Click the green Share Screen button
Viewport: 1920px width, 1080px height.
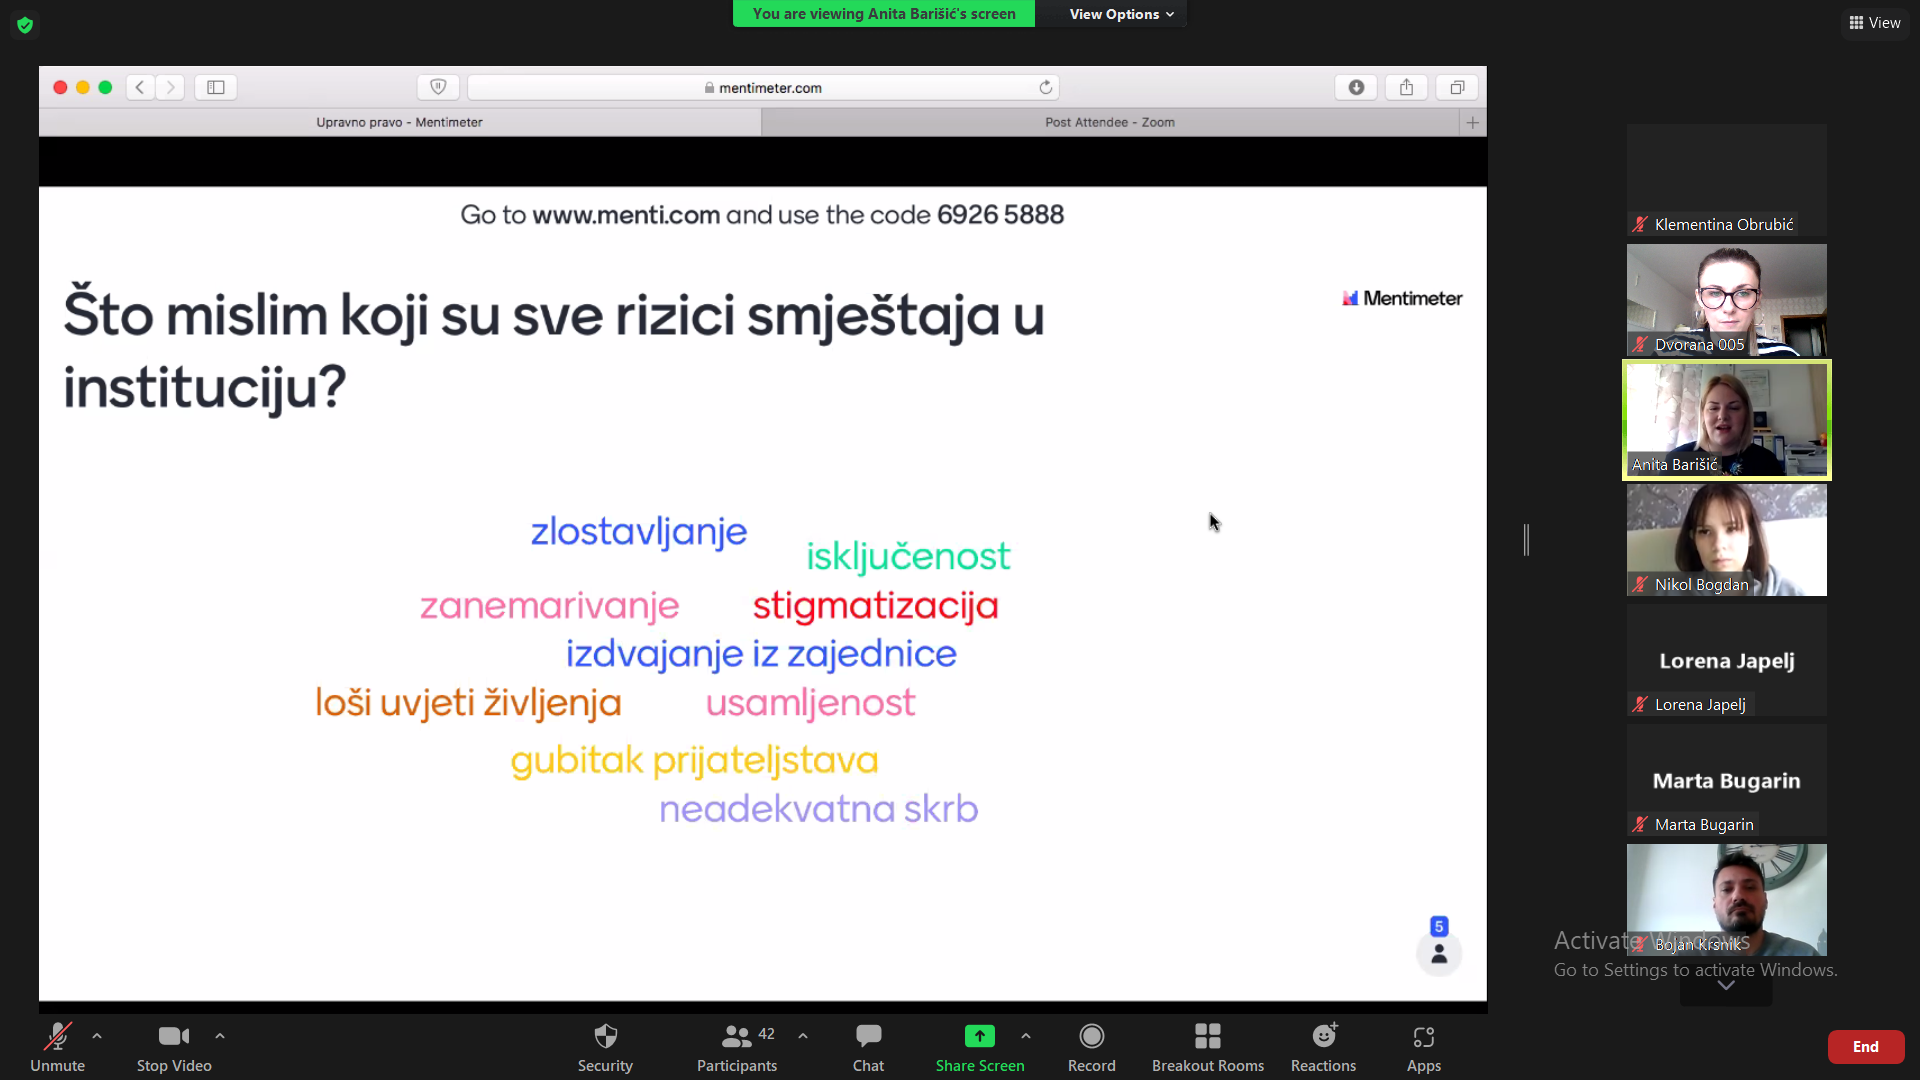click(x=980, y=1047)
